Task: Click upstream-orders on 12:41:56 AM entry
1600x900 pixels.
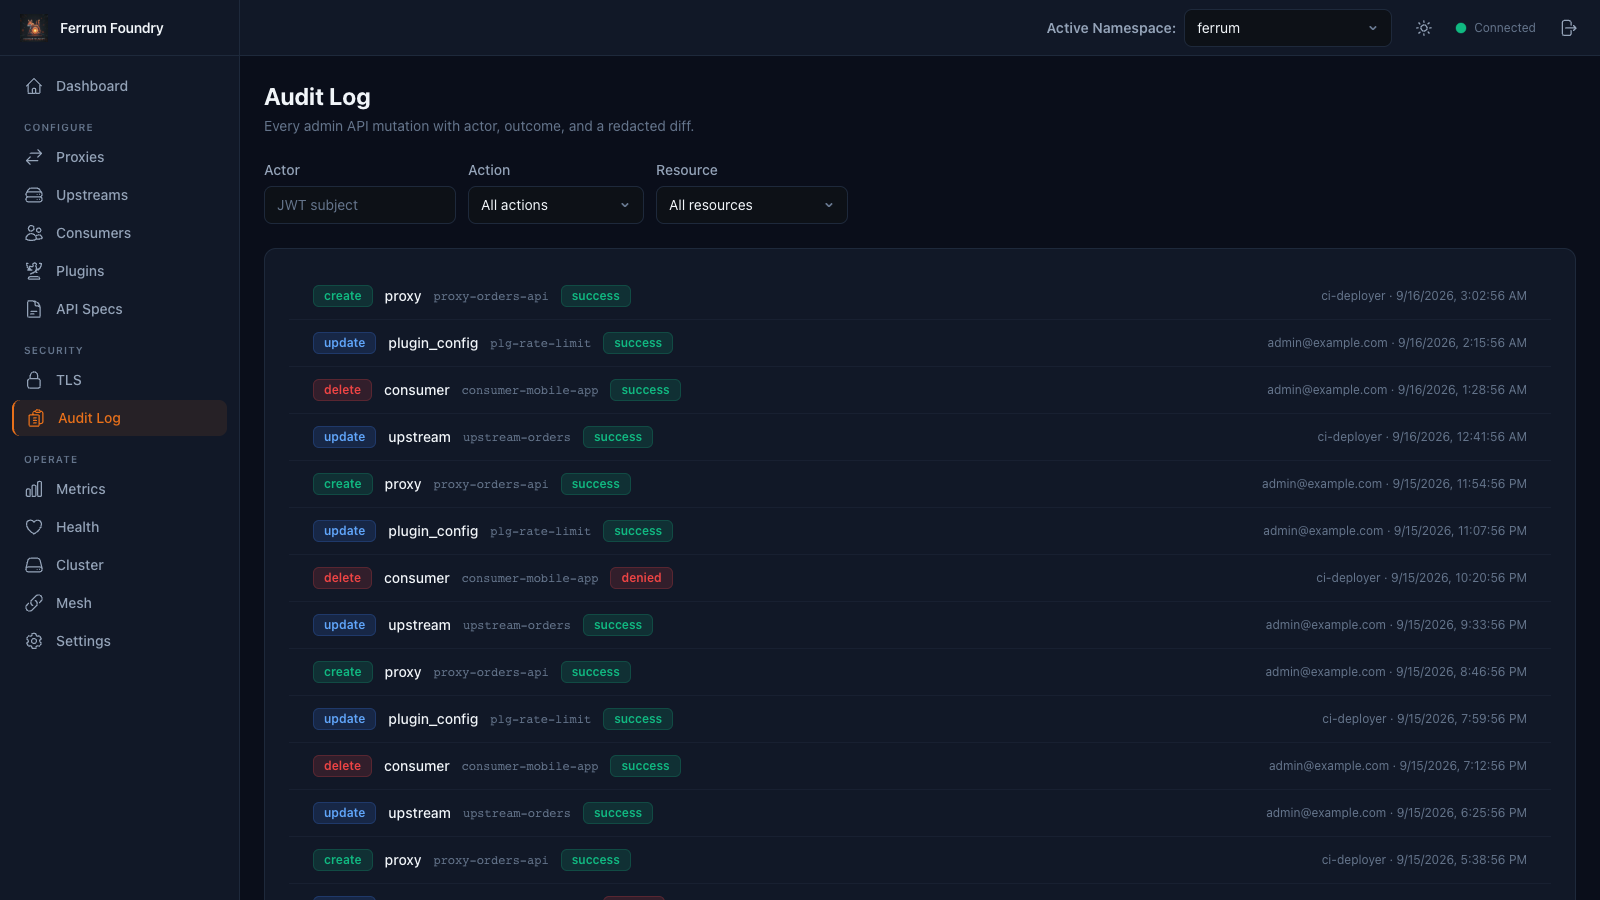Action: click(517, 438)
